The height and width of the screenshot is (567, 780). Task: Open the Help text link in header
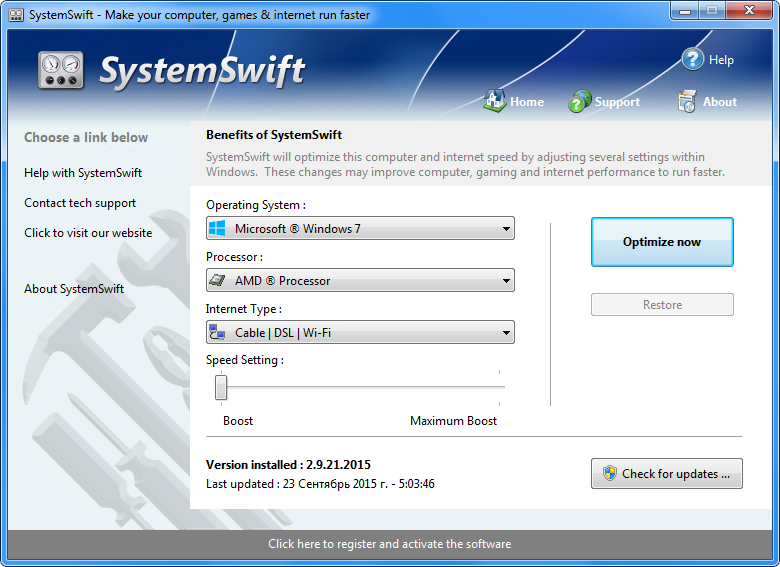tap(721, 60)
